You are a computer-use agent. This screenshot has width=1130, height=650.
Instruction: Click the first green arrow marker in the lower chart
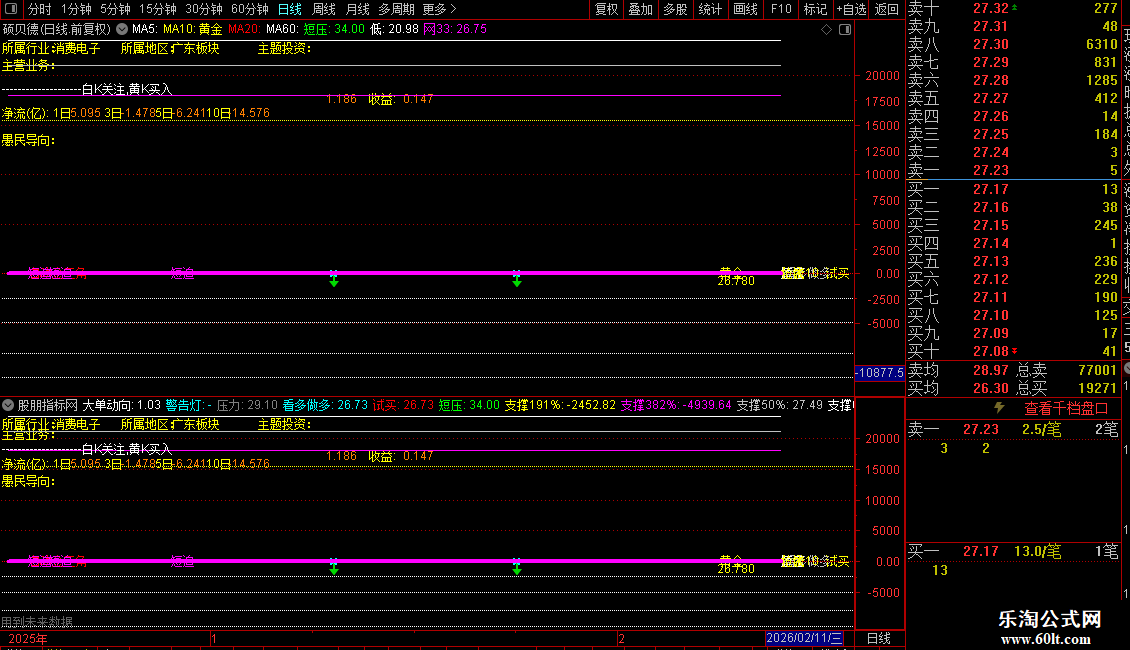[x=334, y=566]
